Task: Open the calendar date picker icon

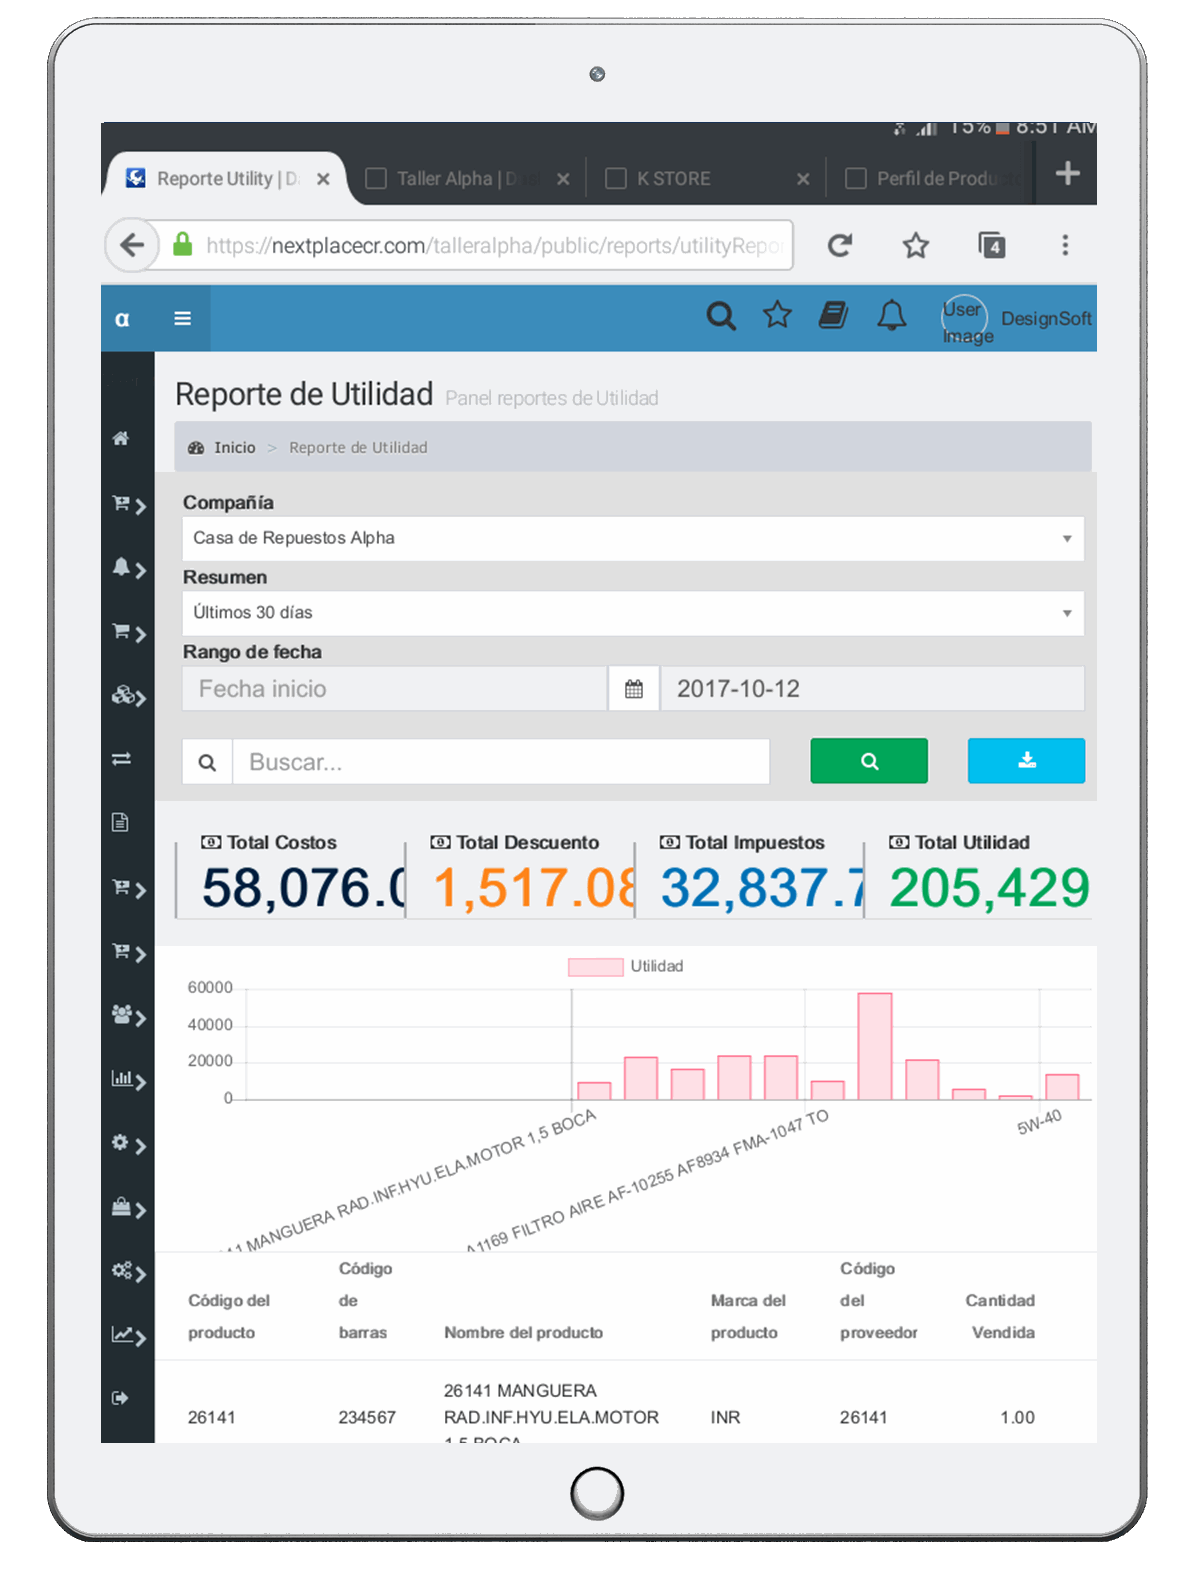Action: point(634,689)
